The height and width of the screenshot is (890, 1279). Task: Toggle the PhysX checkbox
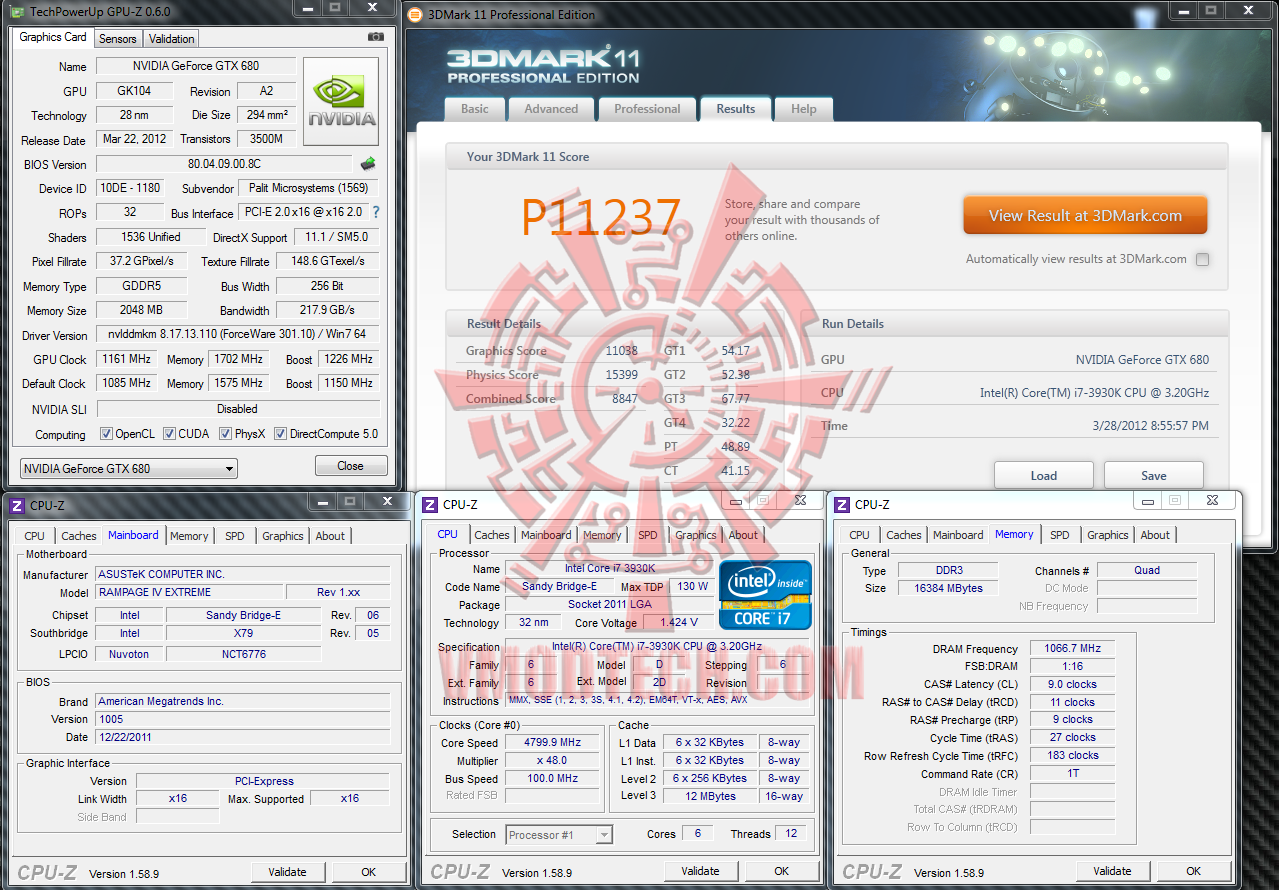click(226, 434)
